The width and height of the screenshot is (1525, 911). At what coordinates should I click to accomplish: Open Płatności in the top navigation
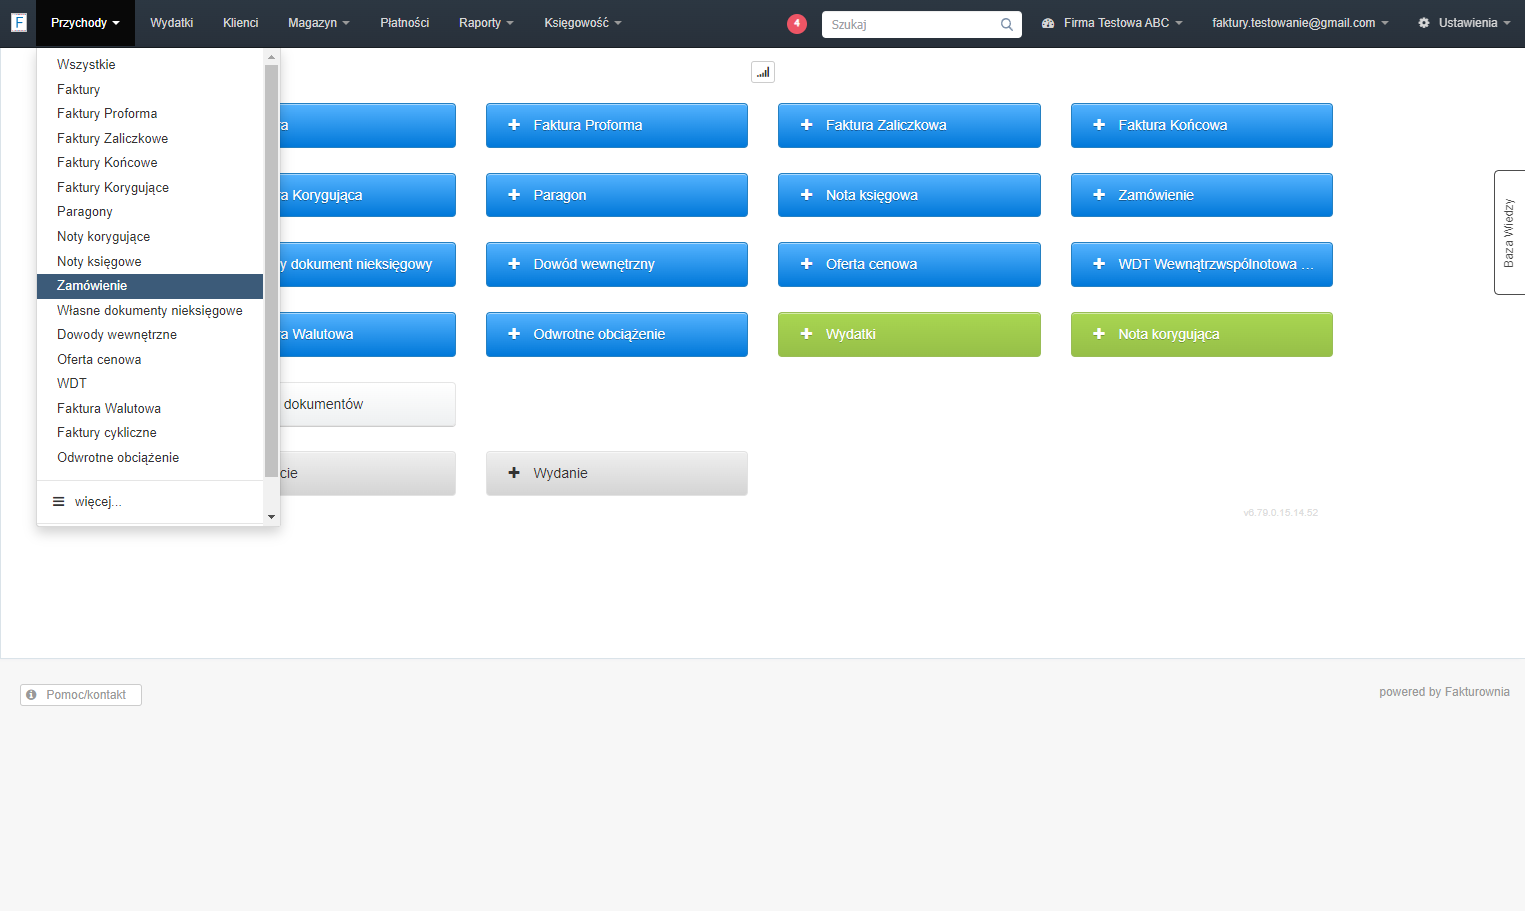404,23
